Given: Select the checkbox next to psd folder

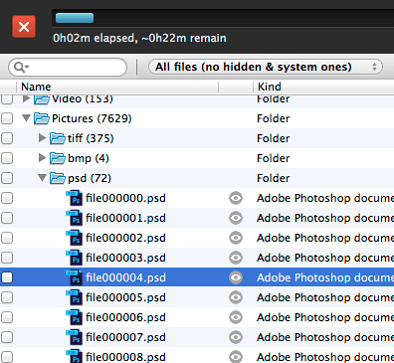Looking at the screenshot, I should (x=7, y=178).
